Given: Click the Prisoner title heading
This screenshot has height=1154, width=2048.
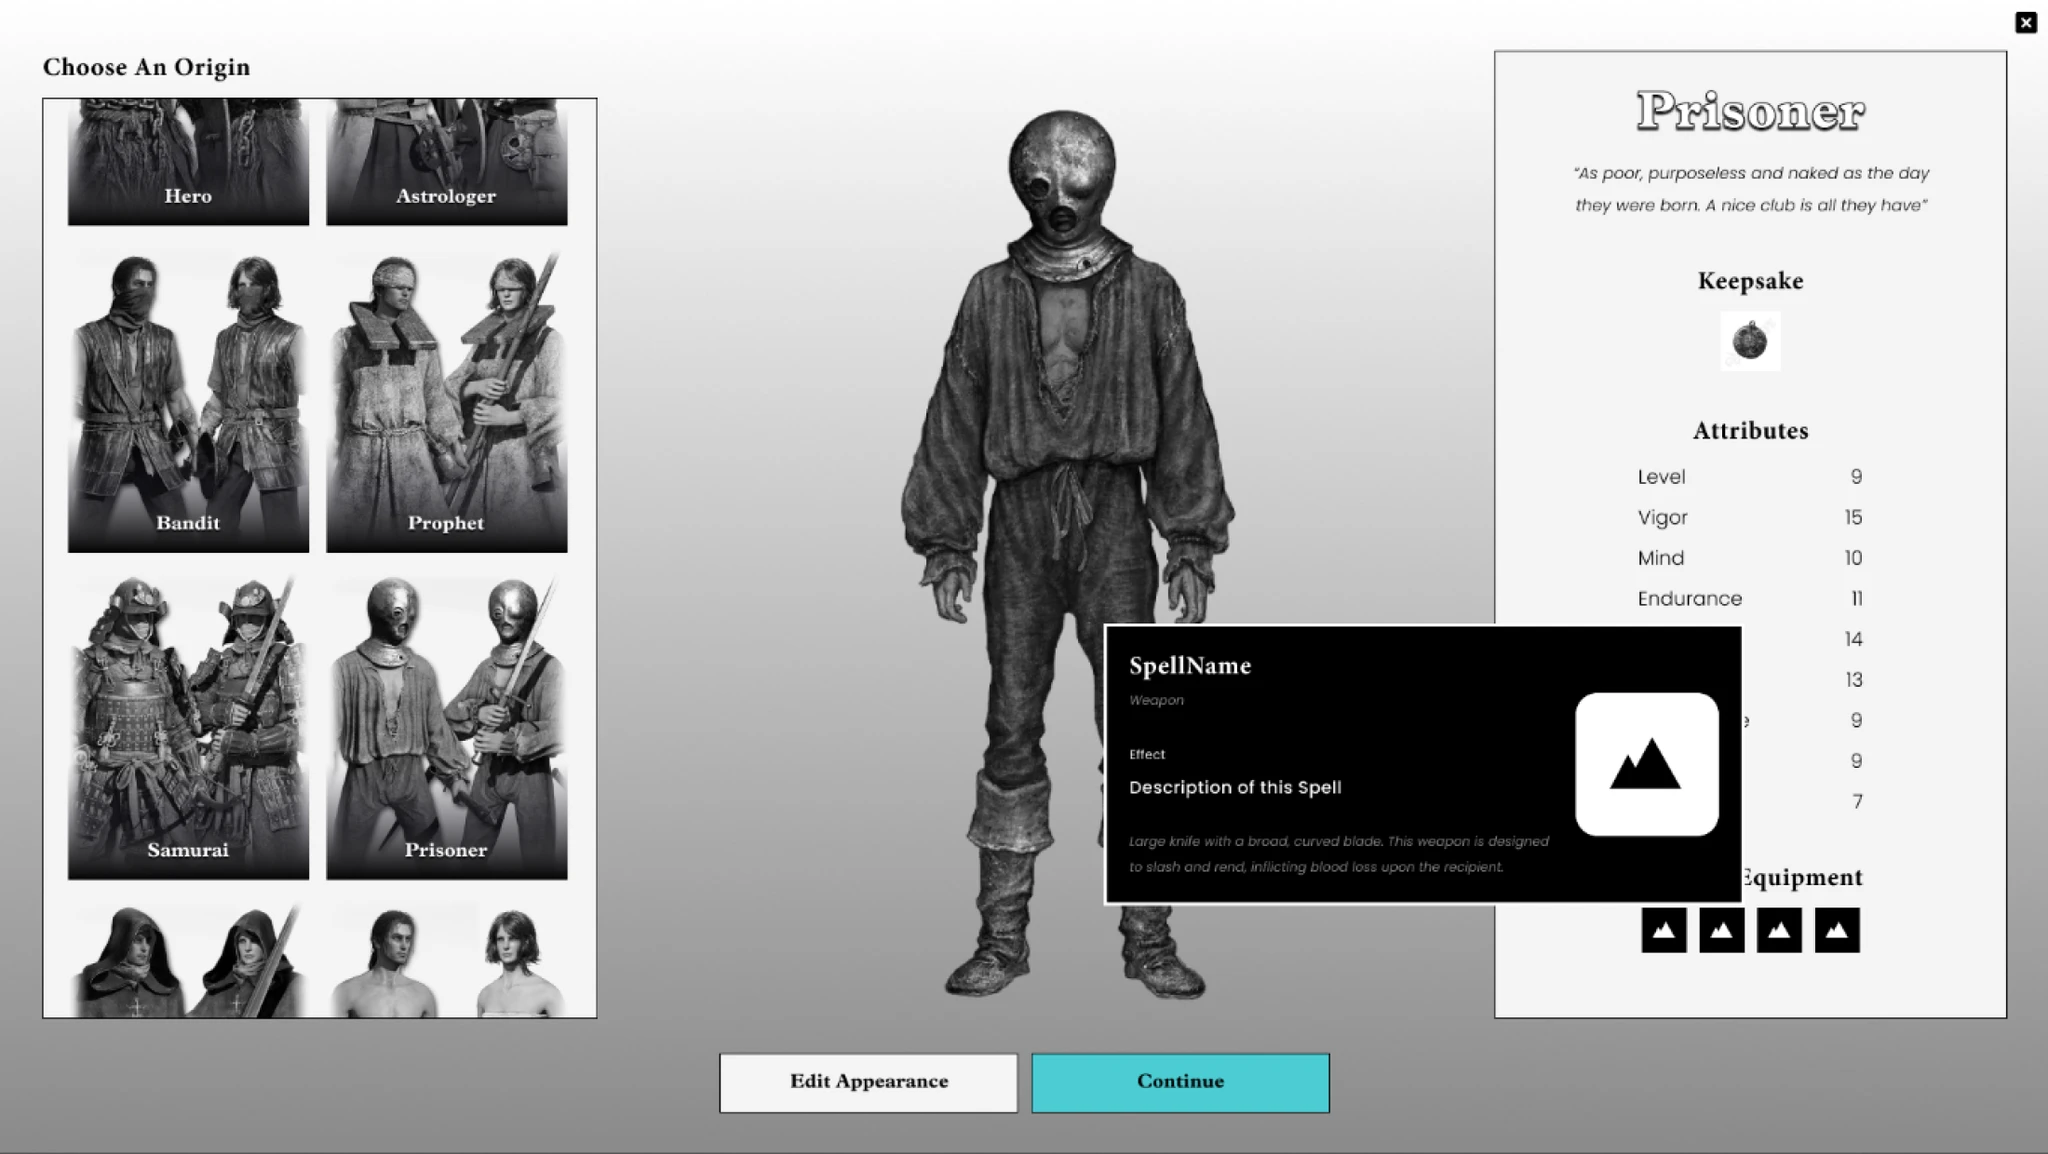Looking at the screenshot, I should (1750, 111).
